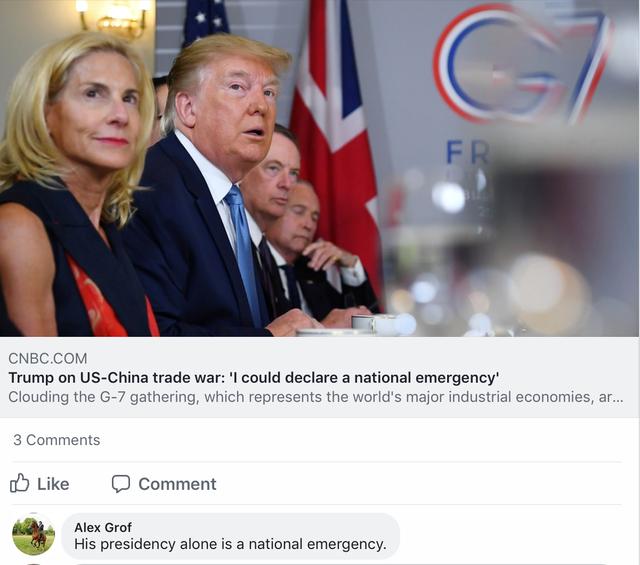This screenshot has height=565, width=640.
Task: Click the wall lamp in the photo
Action: pyautogui.click(x=115, y=17)
